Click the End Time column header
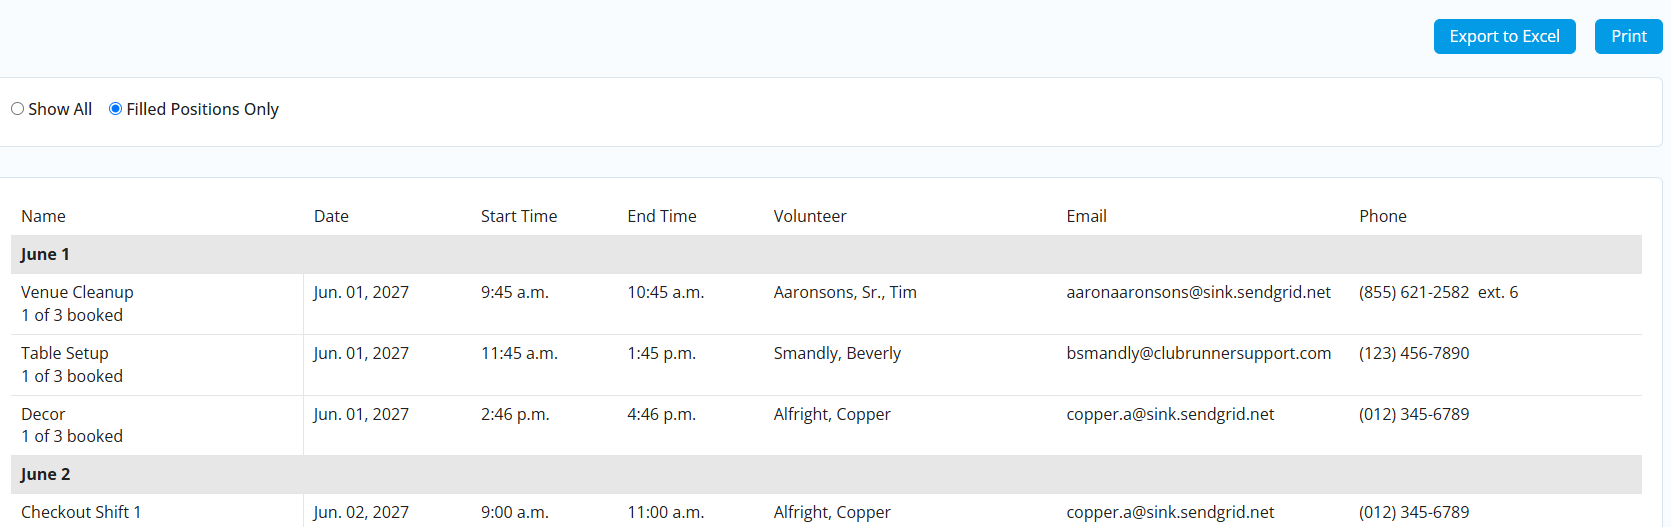Viewport: 1671px width, 527px height. coord(662,216)
